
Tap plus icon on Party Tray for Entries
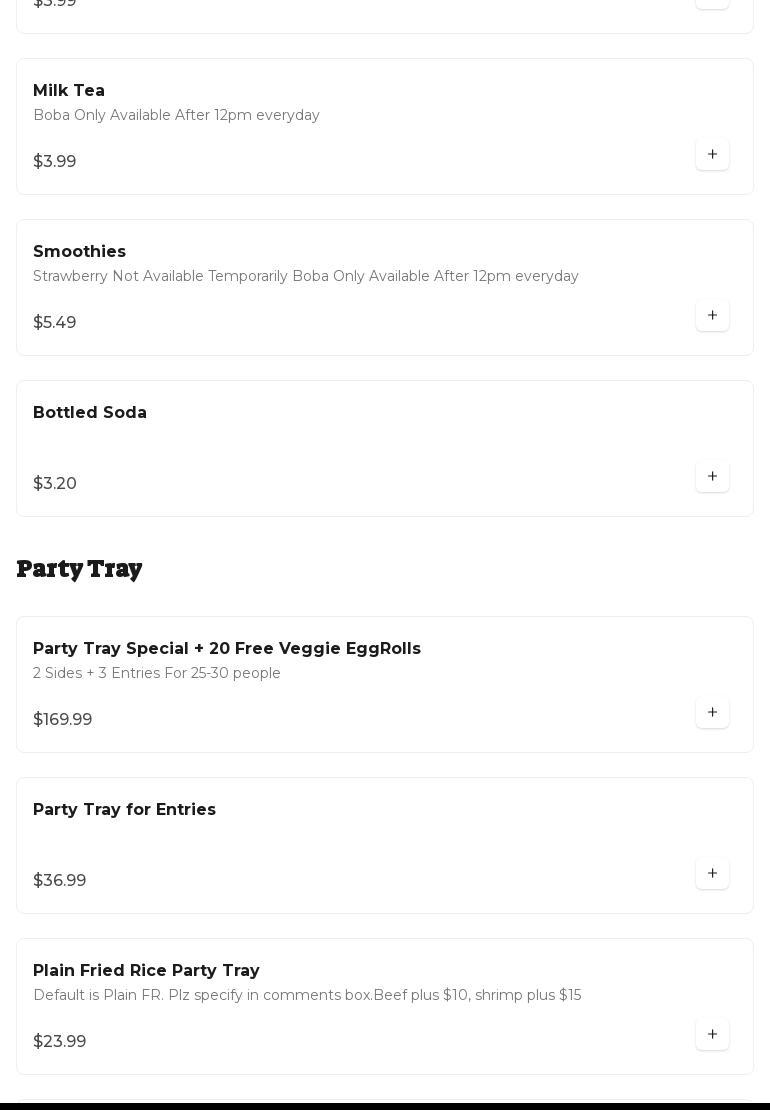tap(712, 874)
